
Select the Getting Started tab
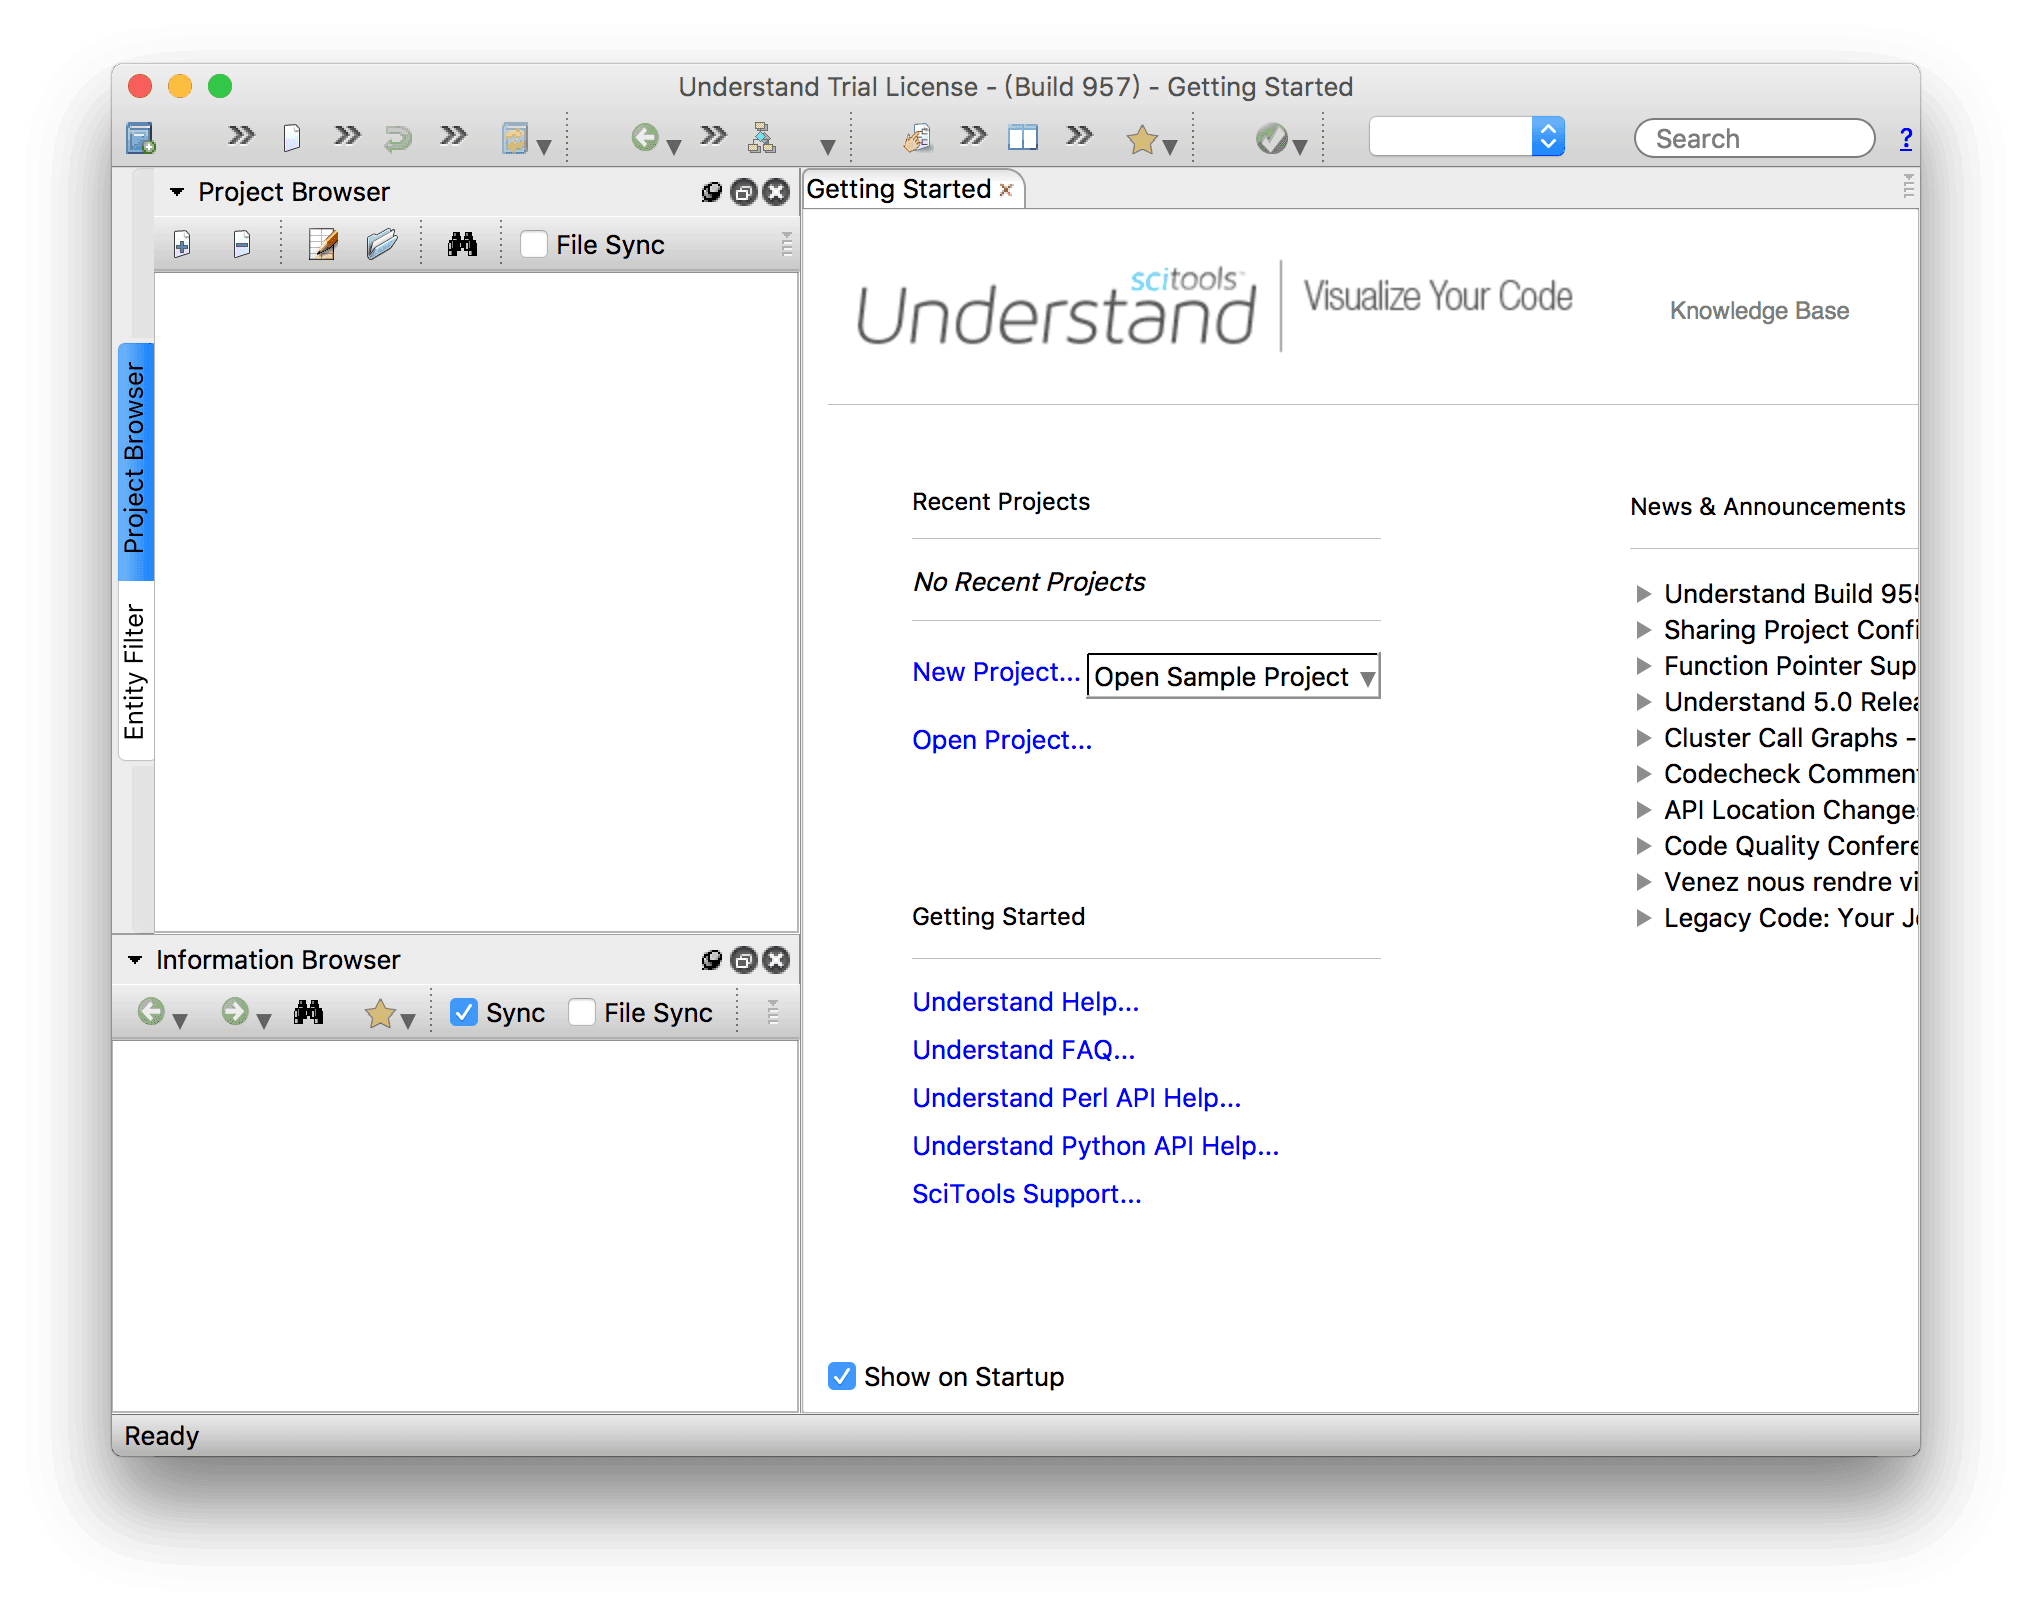tap(898, 189)
